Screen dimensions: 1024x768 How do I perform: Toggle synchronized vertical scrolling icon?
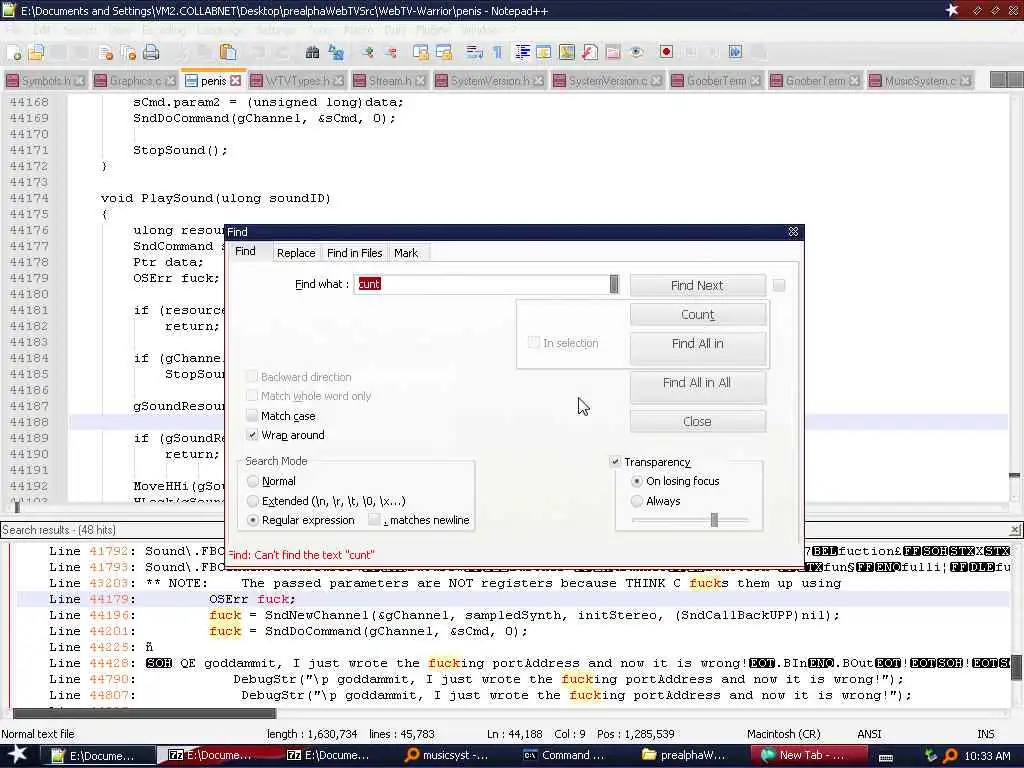(421, 53)
